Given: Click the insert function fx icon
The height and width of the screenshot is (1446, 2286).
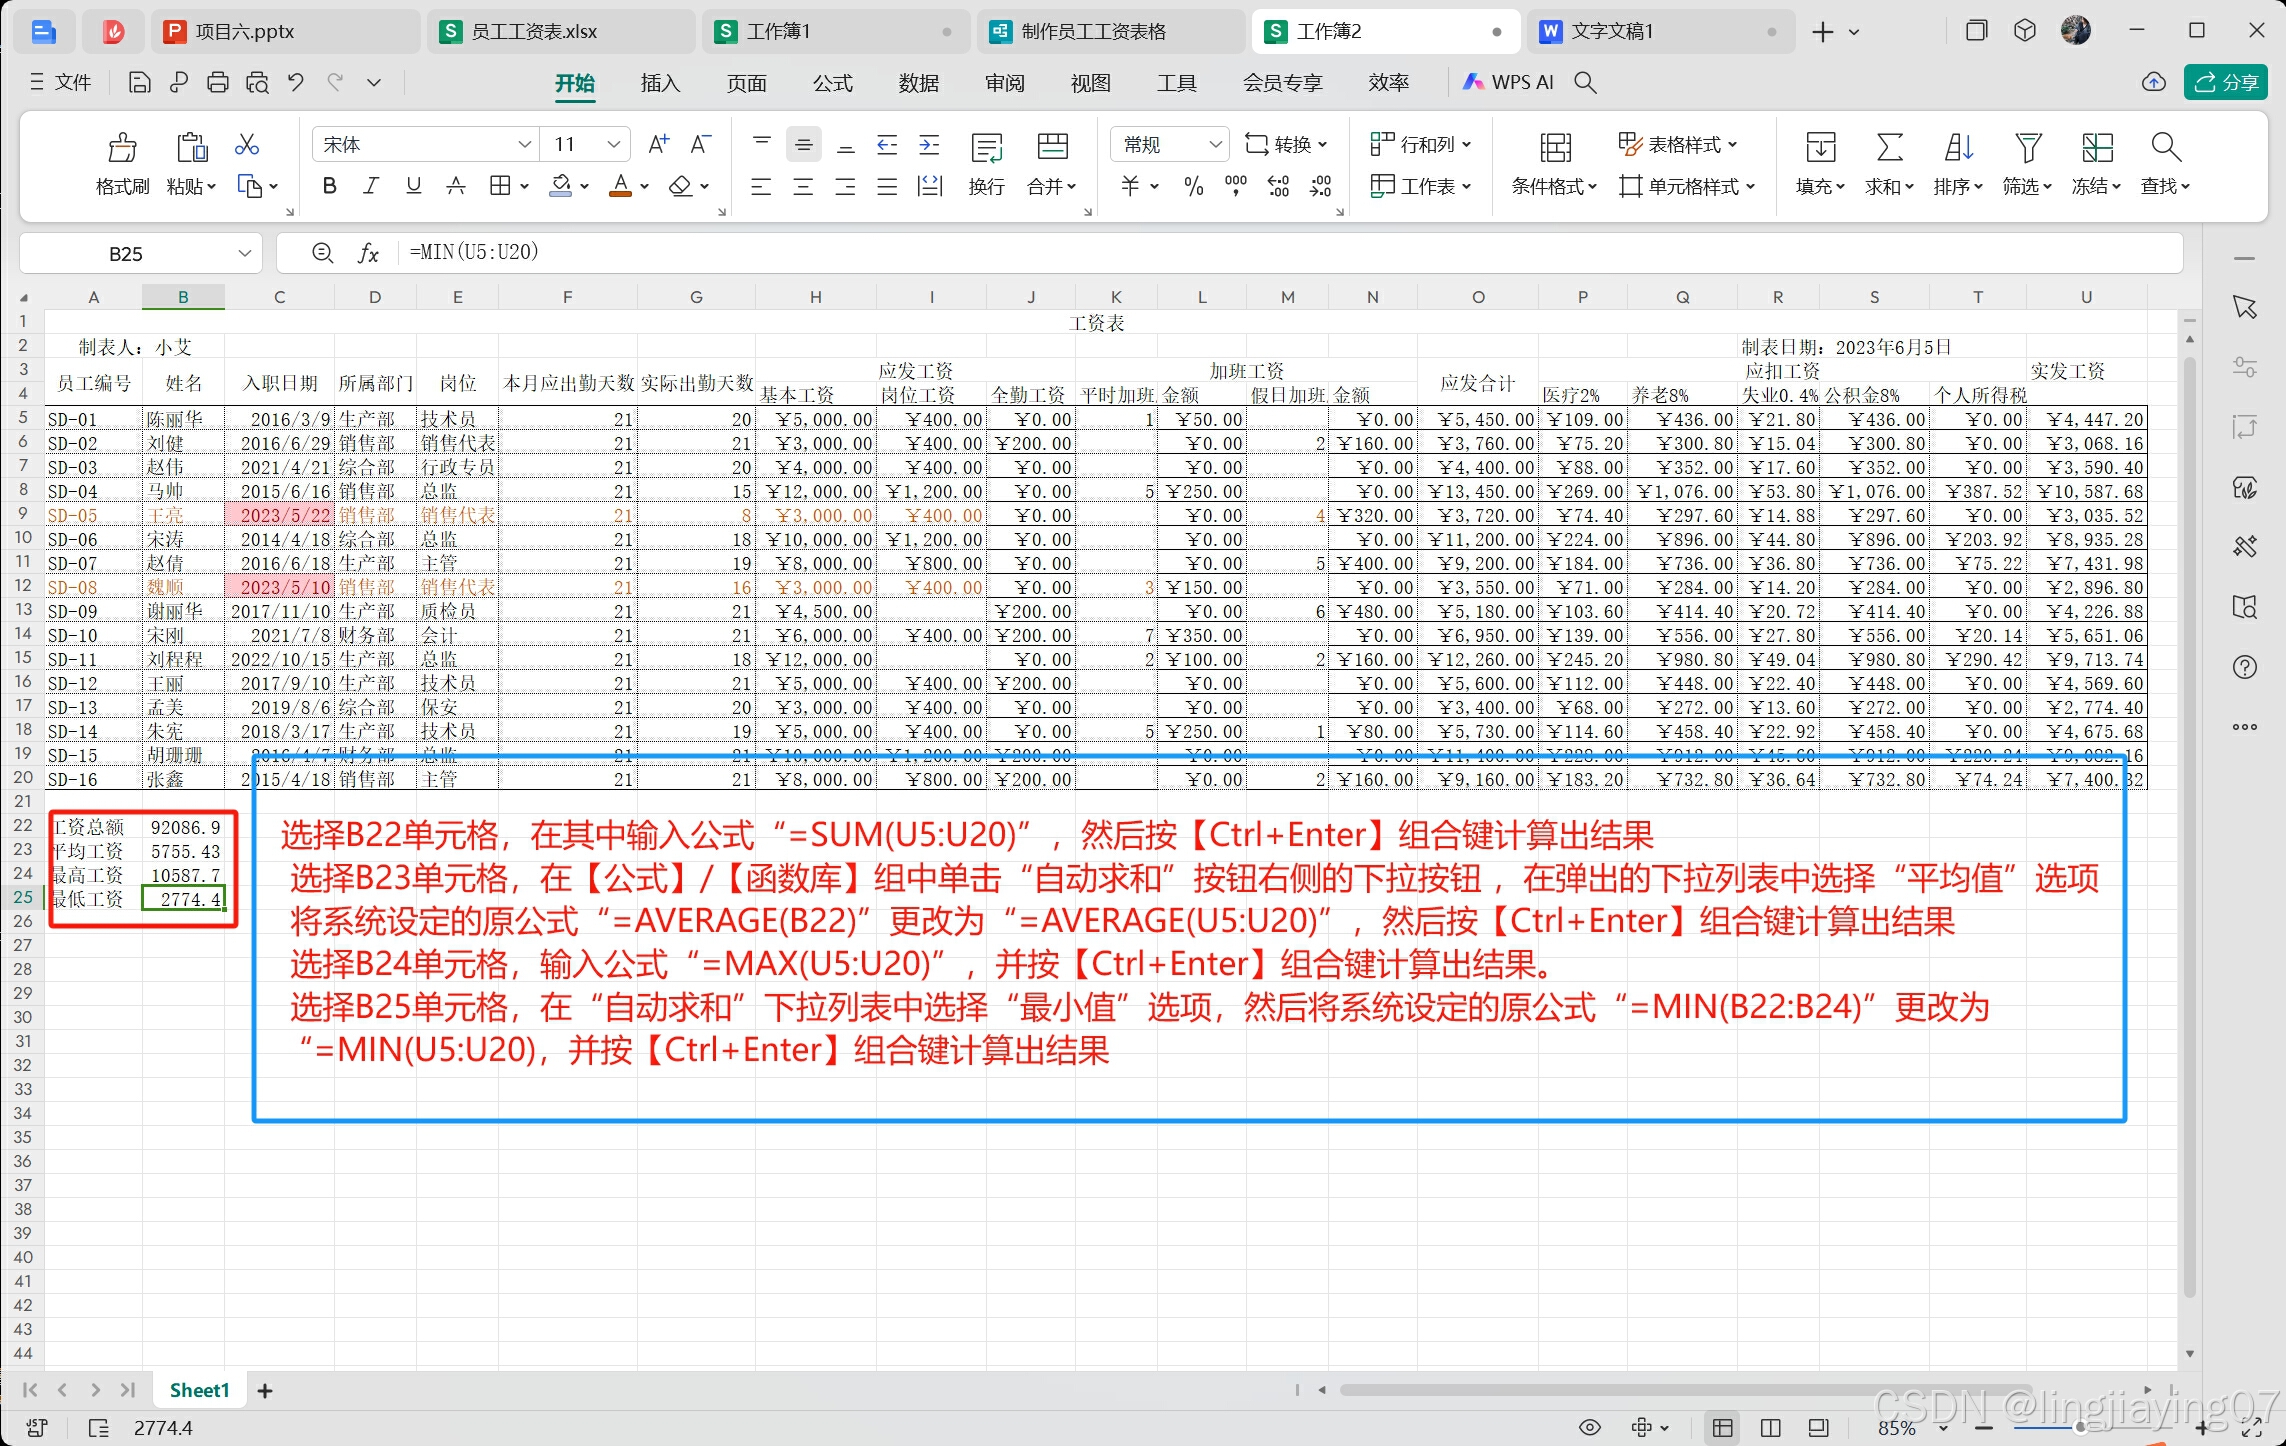Looking at the screenshot, I should point(368,253).
